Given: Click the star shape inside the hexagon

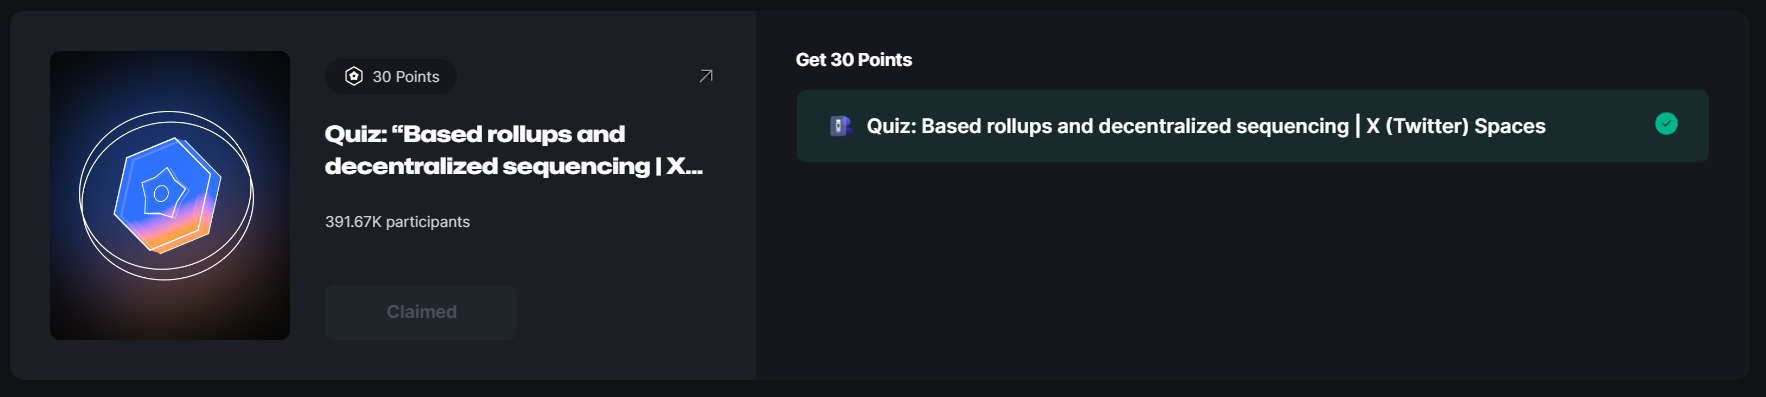Looking at the screenshot, I should click(163, 192).
